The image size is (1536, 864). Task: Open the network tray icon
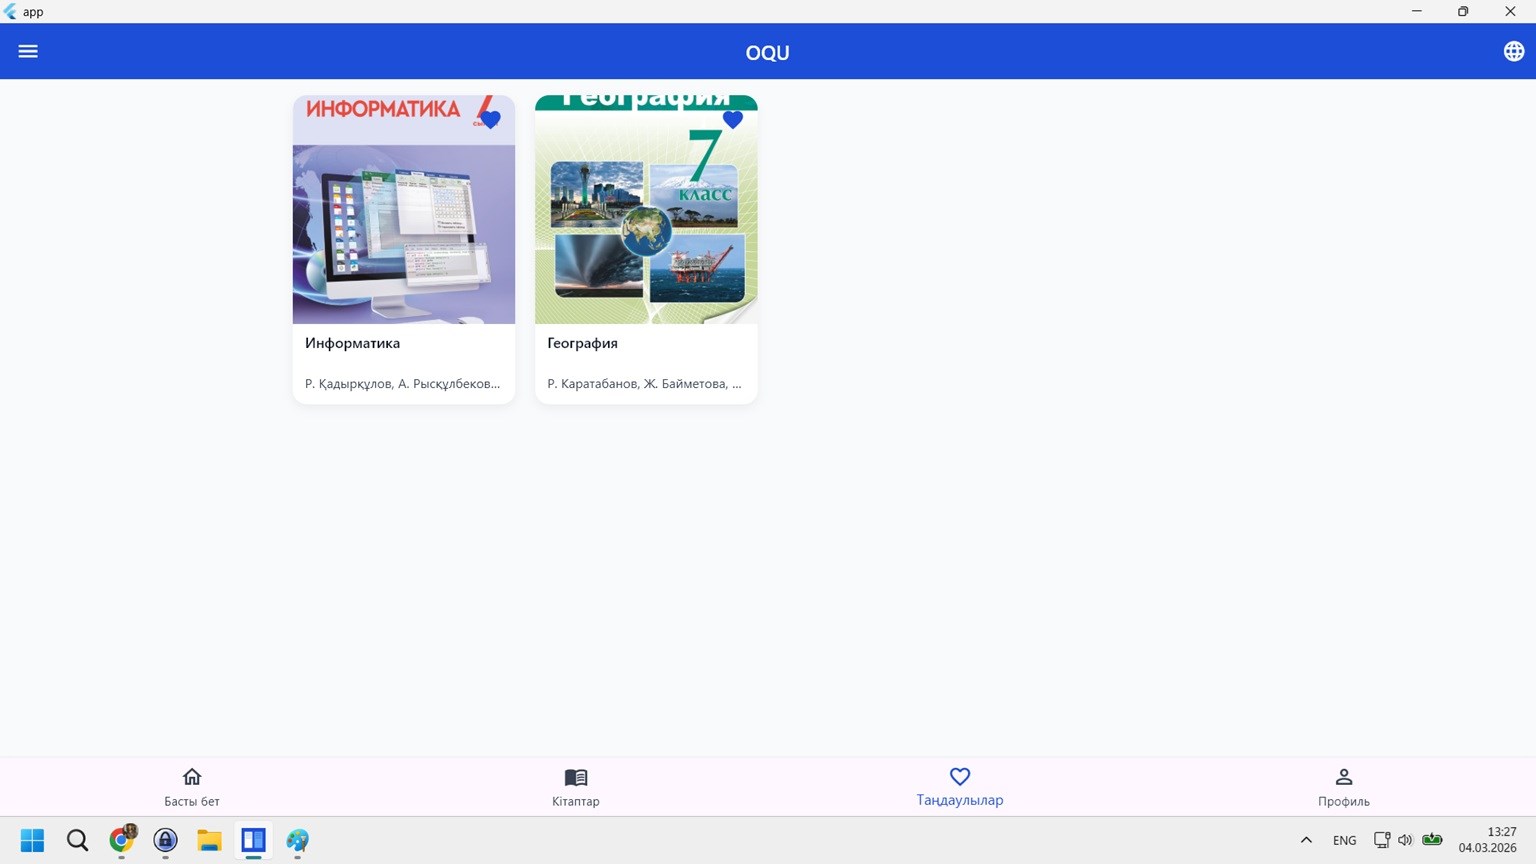1381,840
